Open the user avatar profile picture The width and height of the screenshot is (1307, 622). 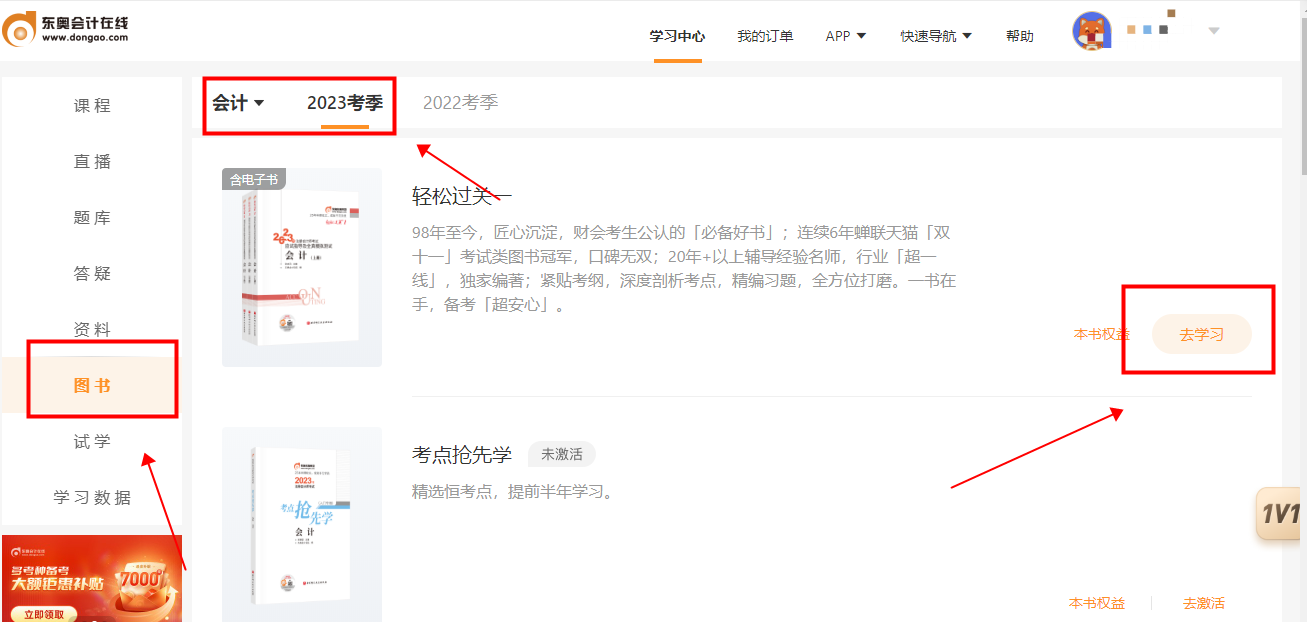1091,31
